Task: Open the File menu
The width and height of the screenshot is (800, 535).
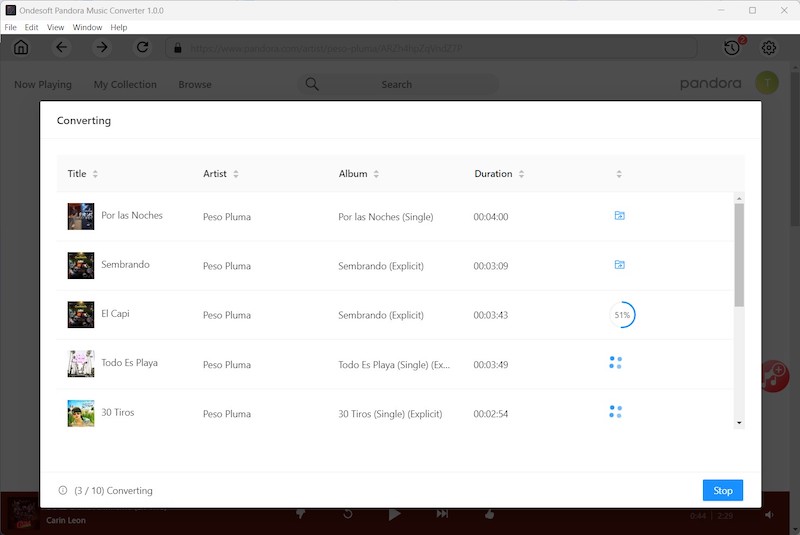Action: (10, 28)
